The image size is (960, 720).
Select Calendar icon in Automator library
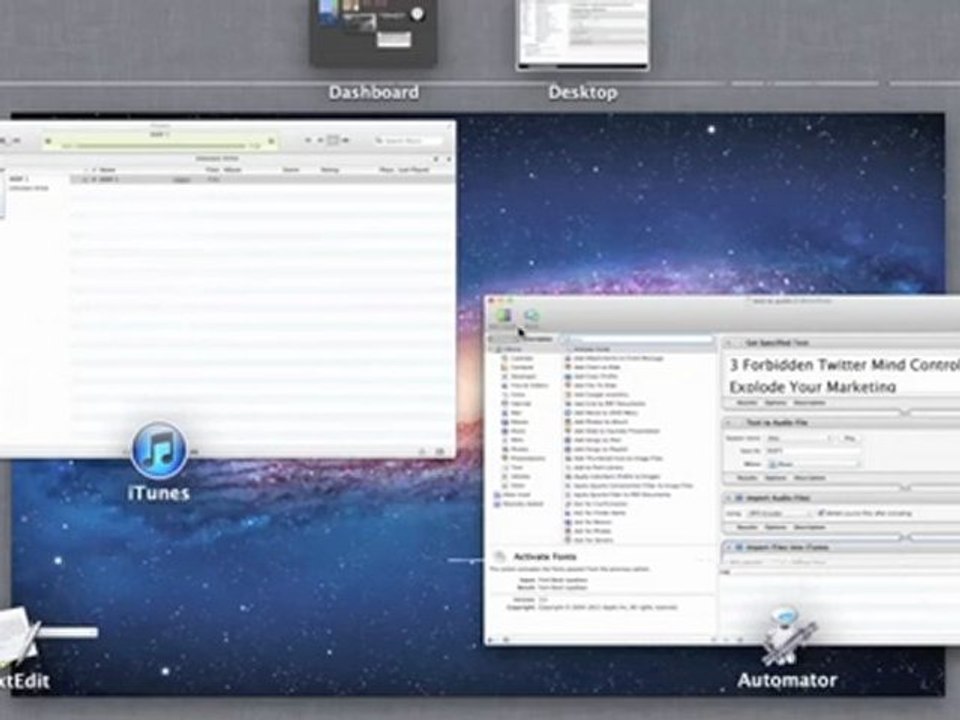pos(504,358)
